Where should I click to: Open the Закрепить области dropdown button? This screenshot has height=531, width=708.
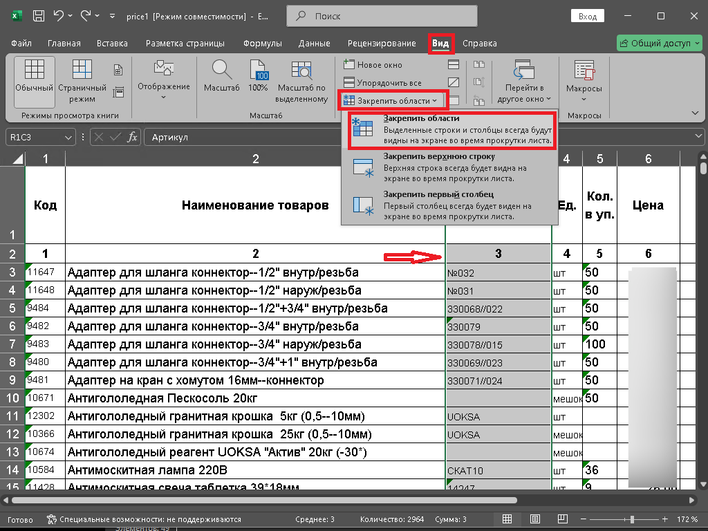(x=393, y=100)
